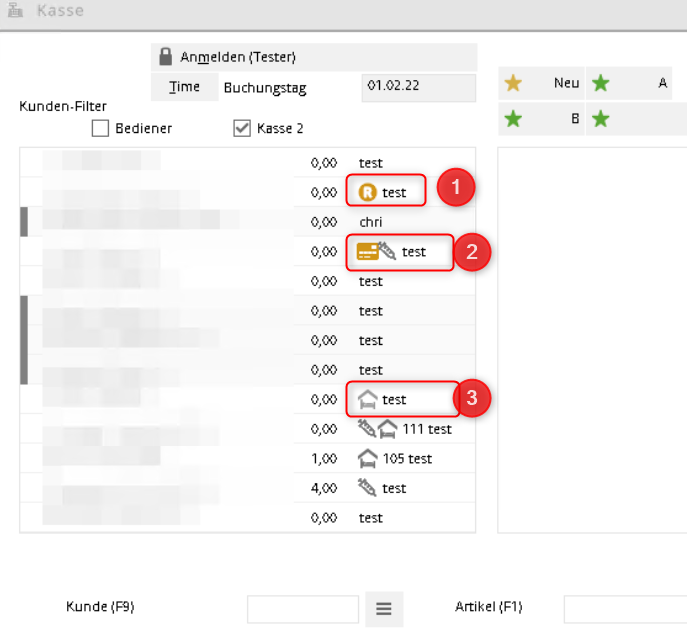The width and height of the screenshot is (687, 638).
Task: Click the syringe icon beside the card icon
Action: 387,251
